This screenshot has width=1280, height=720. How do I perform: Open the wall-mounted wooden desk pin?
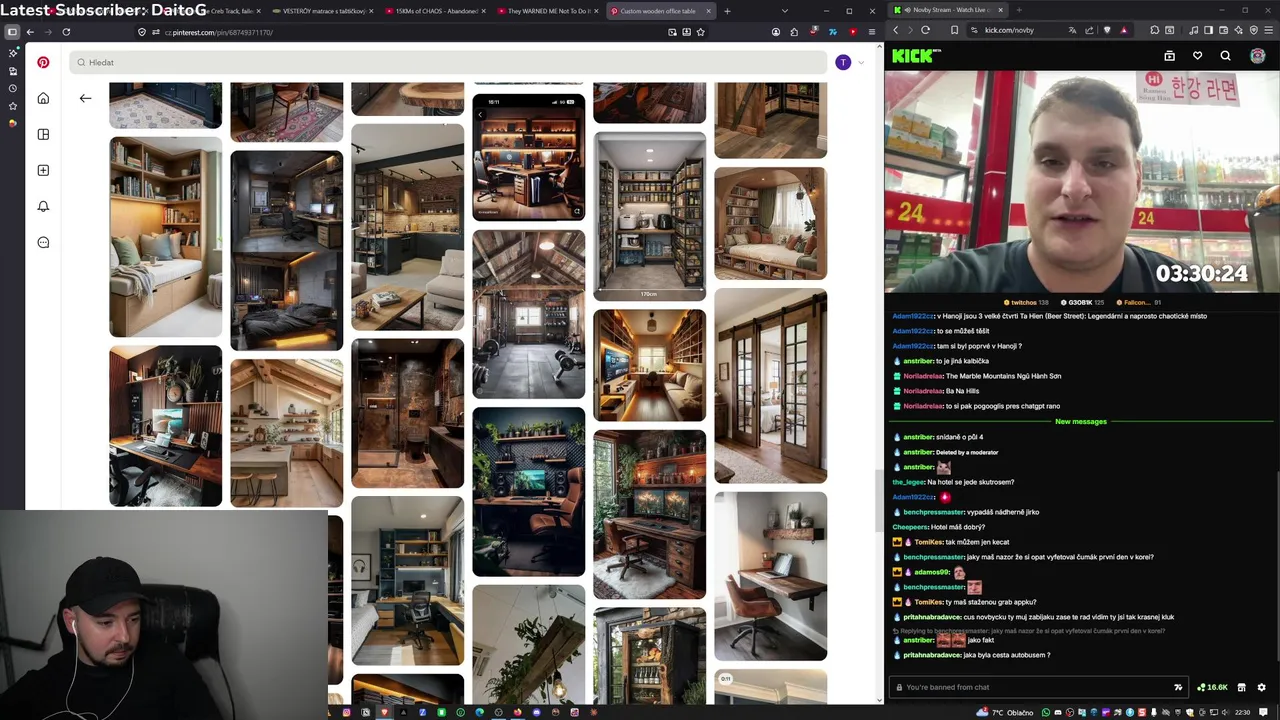coord(770,576)
